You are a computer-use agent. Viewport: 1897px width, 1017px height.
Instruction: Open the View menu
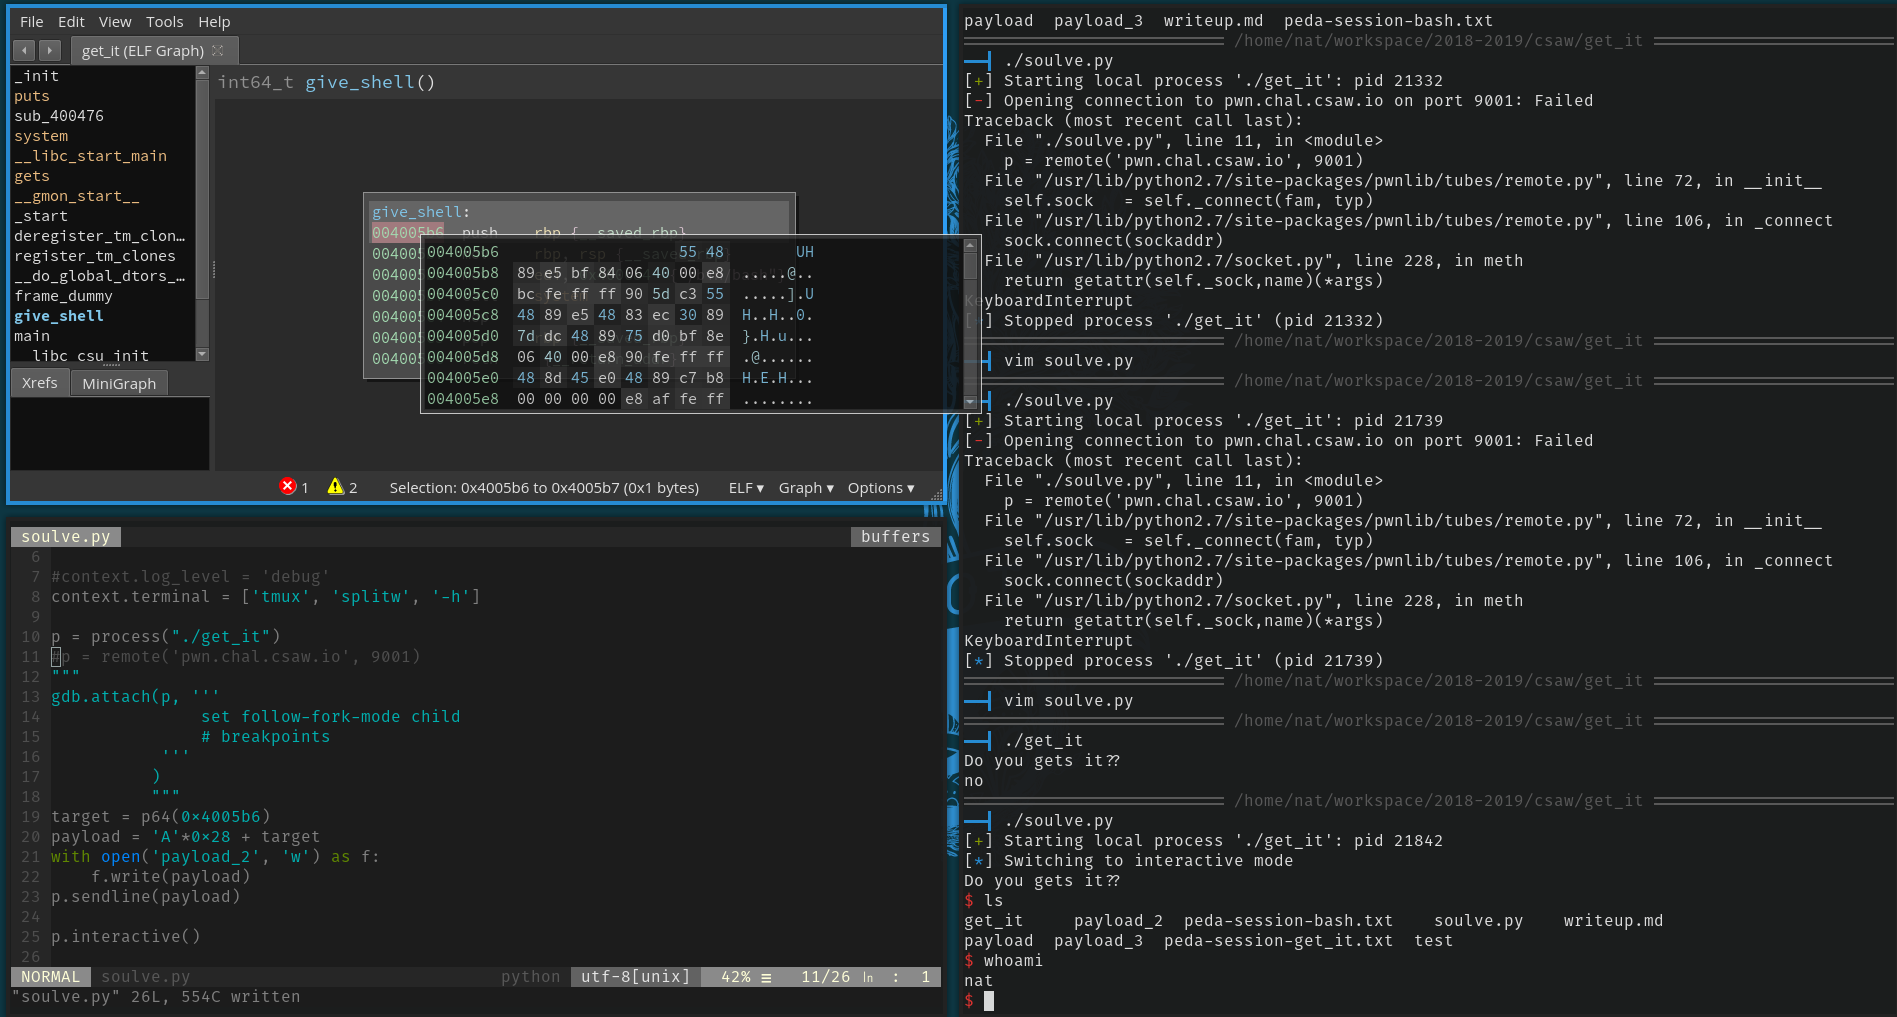coord(115,21)
